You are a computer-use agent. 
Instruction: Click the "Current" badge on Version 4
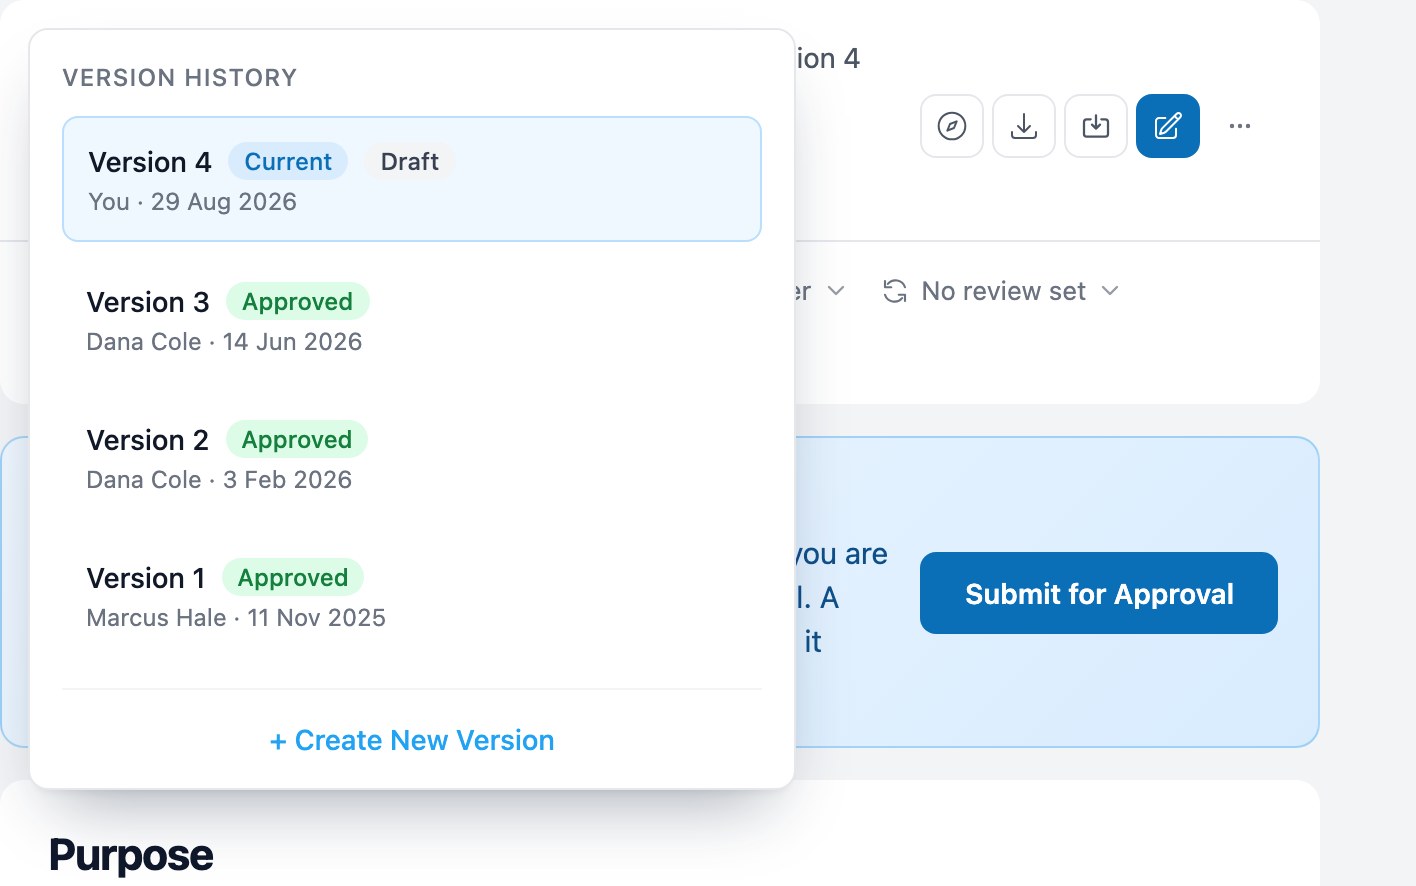288,161
